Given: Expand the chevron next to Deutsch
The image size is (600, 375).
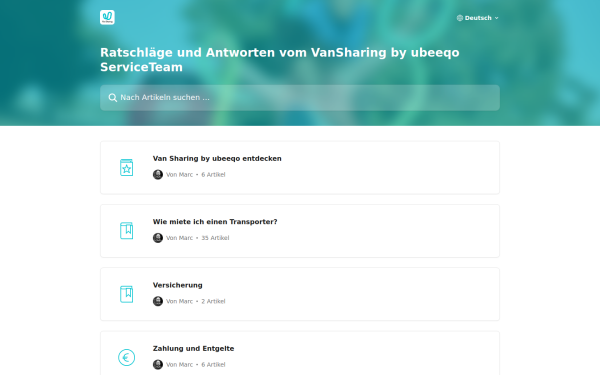Looking at the screenshot, I should [x=497, y=18].
